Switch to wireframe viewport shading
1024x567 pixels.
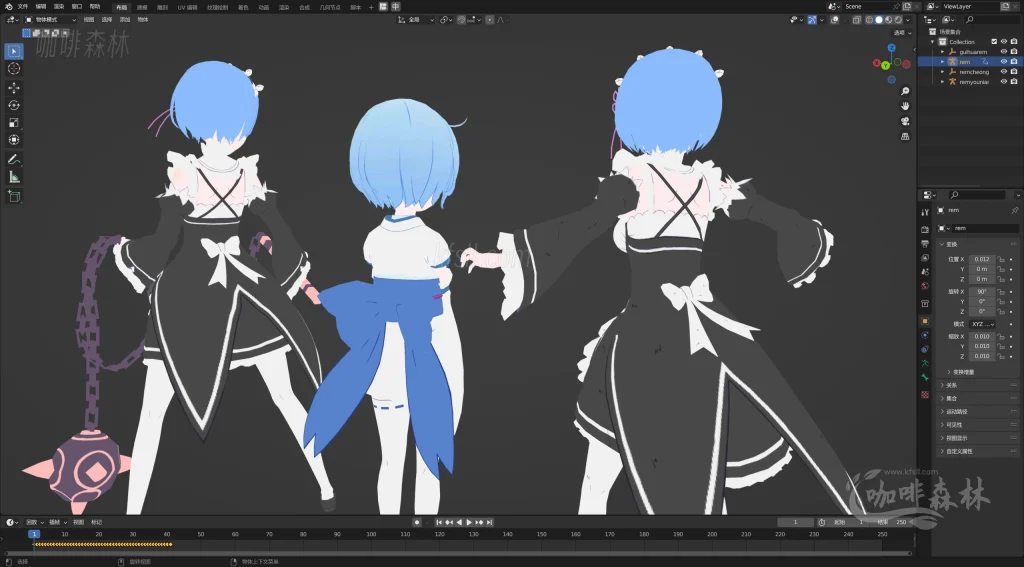click(870, 20)
